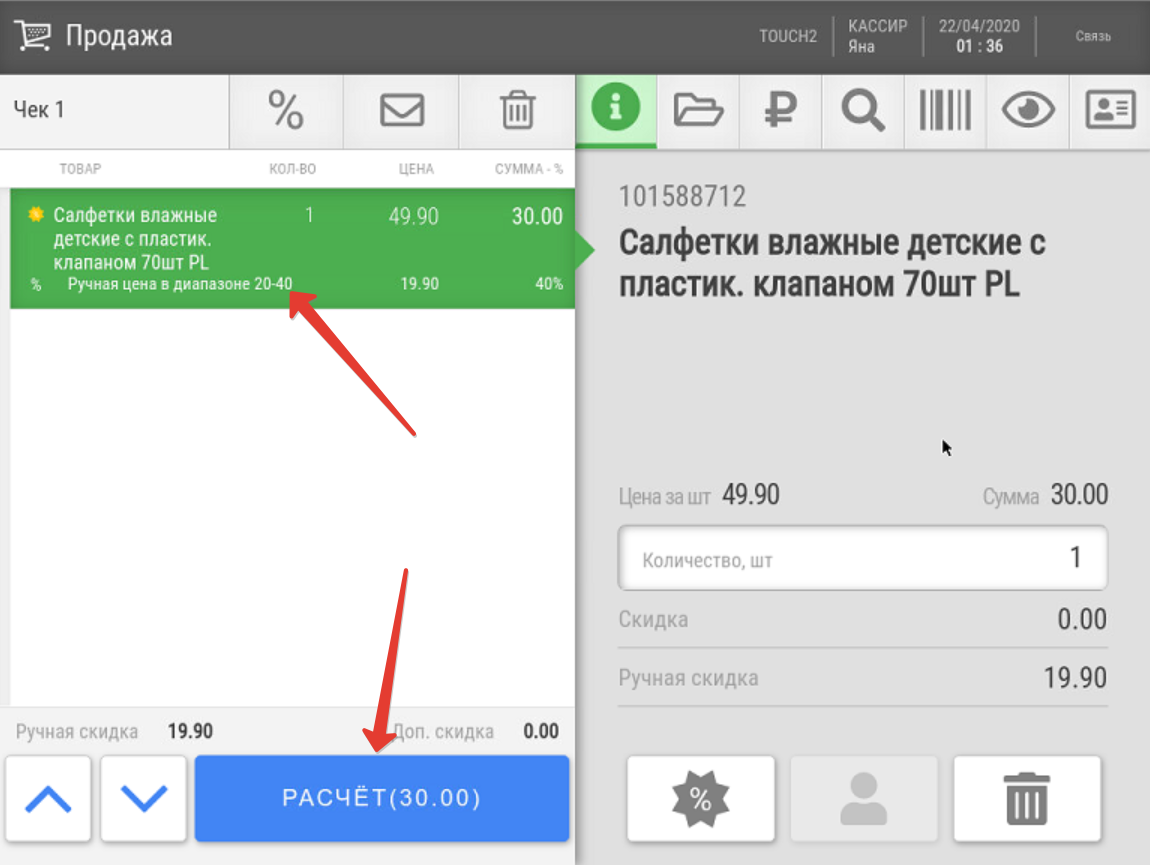
Task: Click the date 22/04/2020 display
Action: click(x=979, y=26)
